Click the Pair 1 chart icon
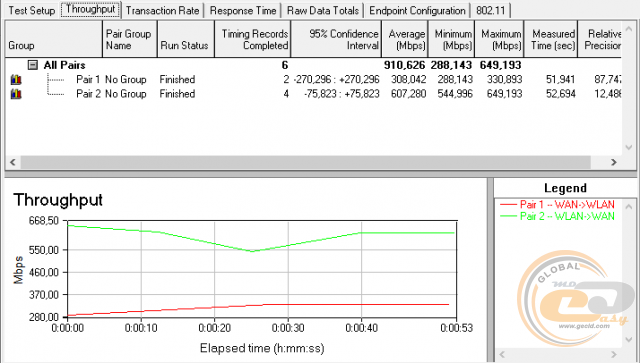640x363 pixels. (x=16, y=79)
